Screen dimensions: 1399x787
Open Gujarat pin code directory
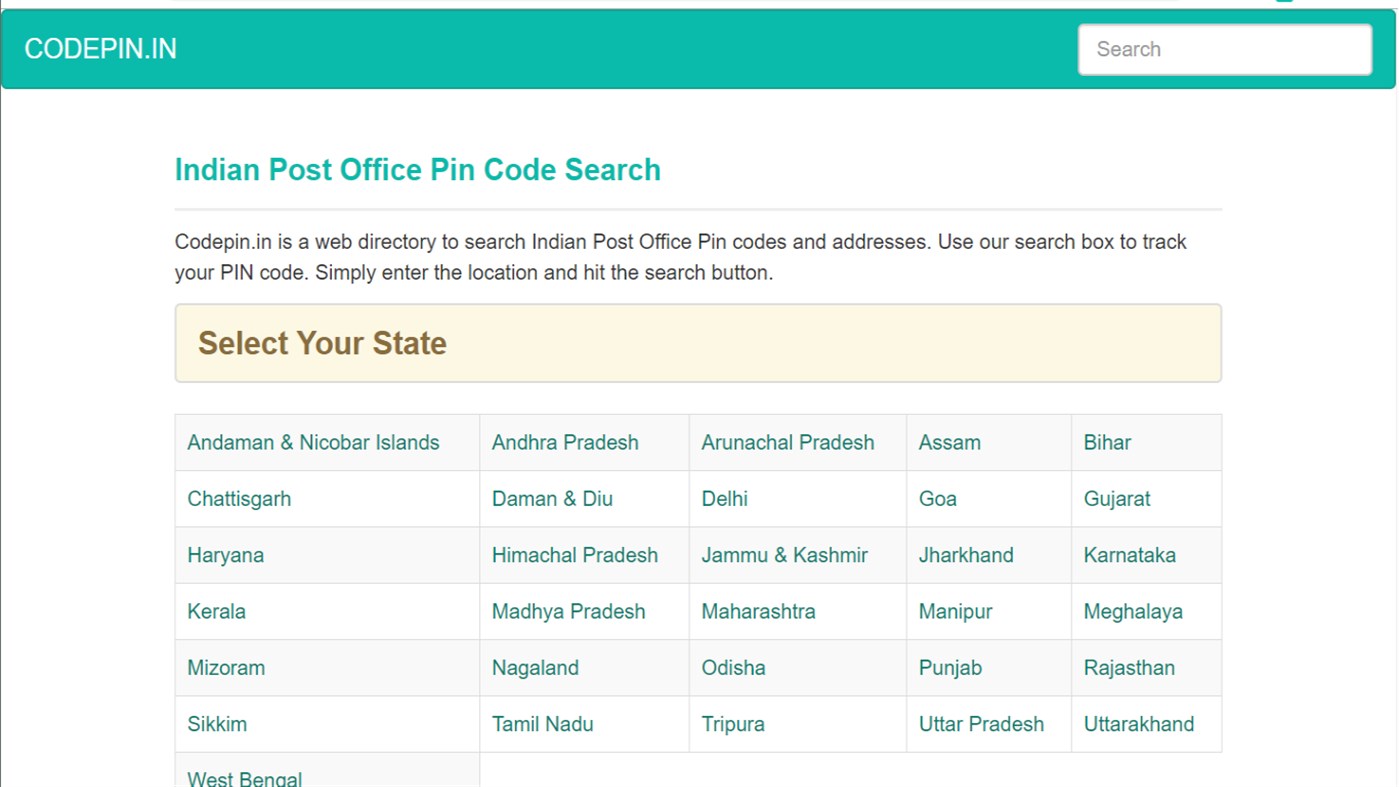(1117, 498)
